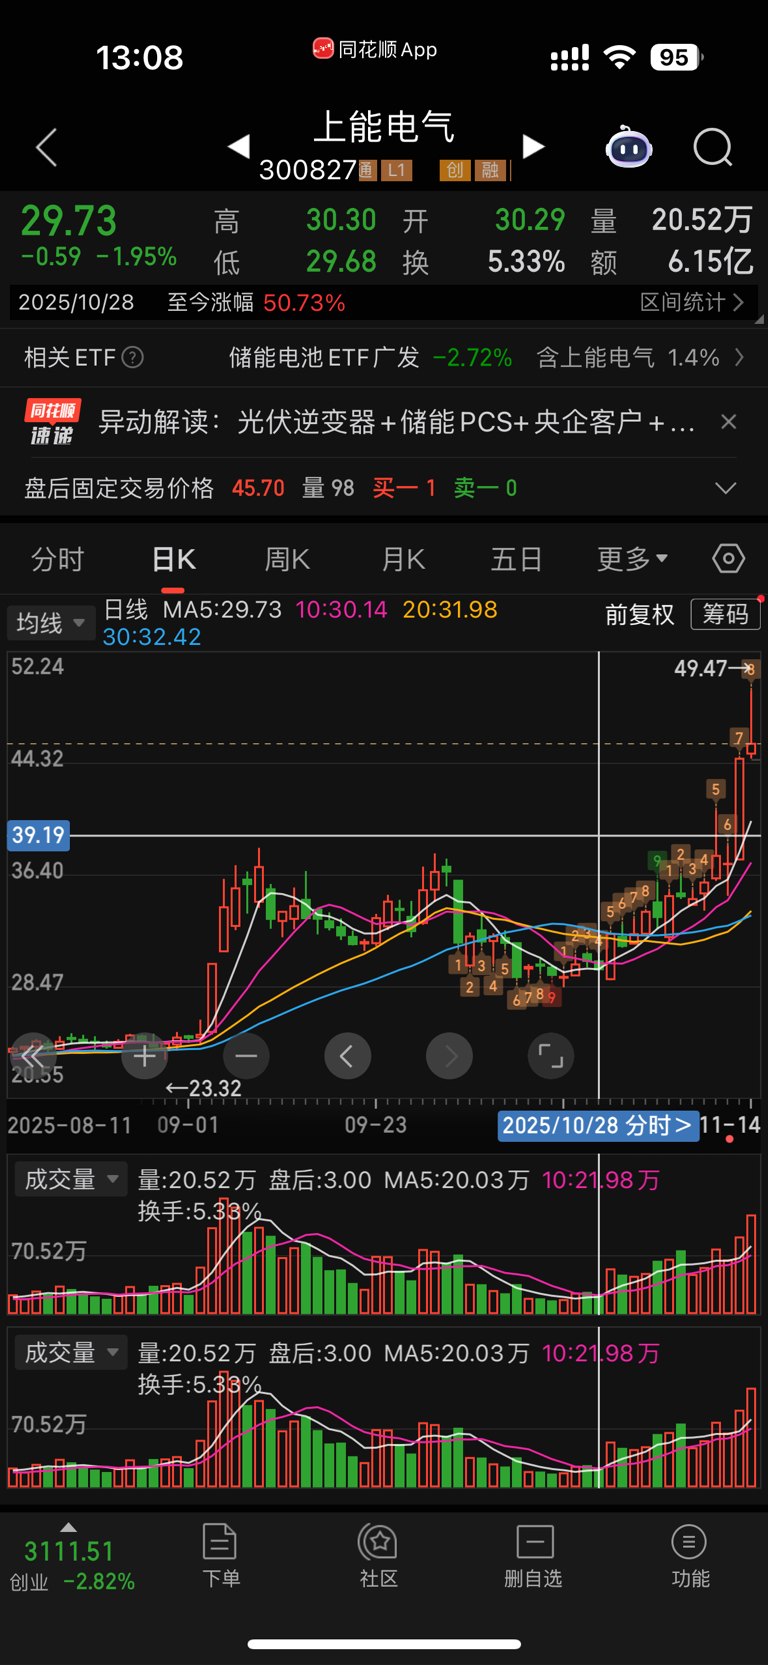769x1665 pixels.
Task: Switch to previous stock with left triangle
Action: pos(238,147)
